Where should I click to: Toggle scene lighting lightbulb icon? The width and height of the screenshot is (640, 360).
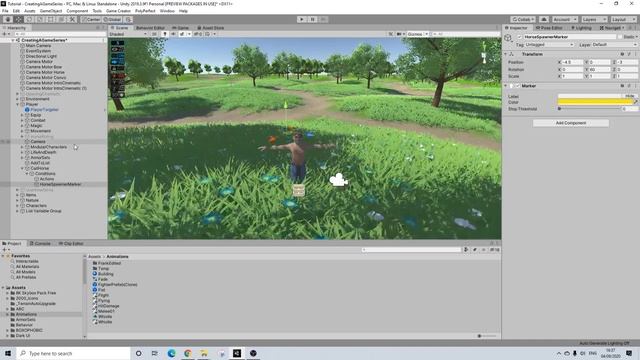tap(165, 34)
